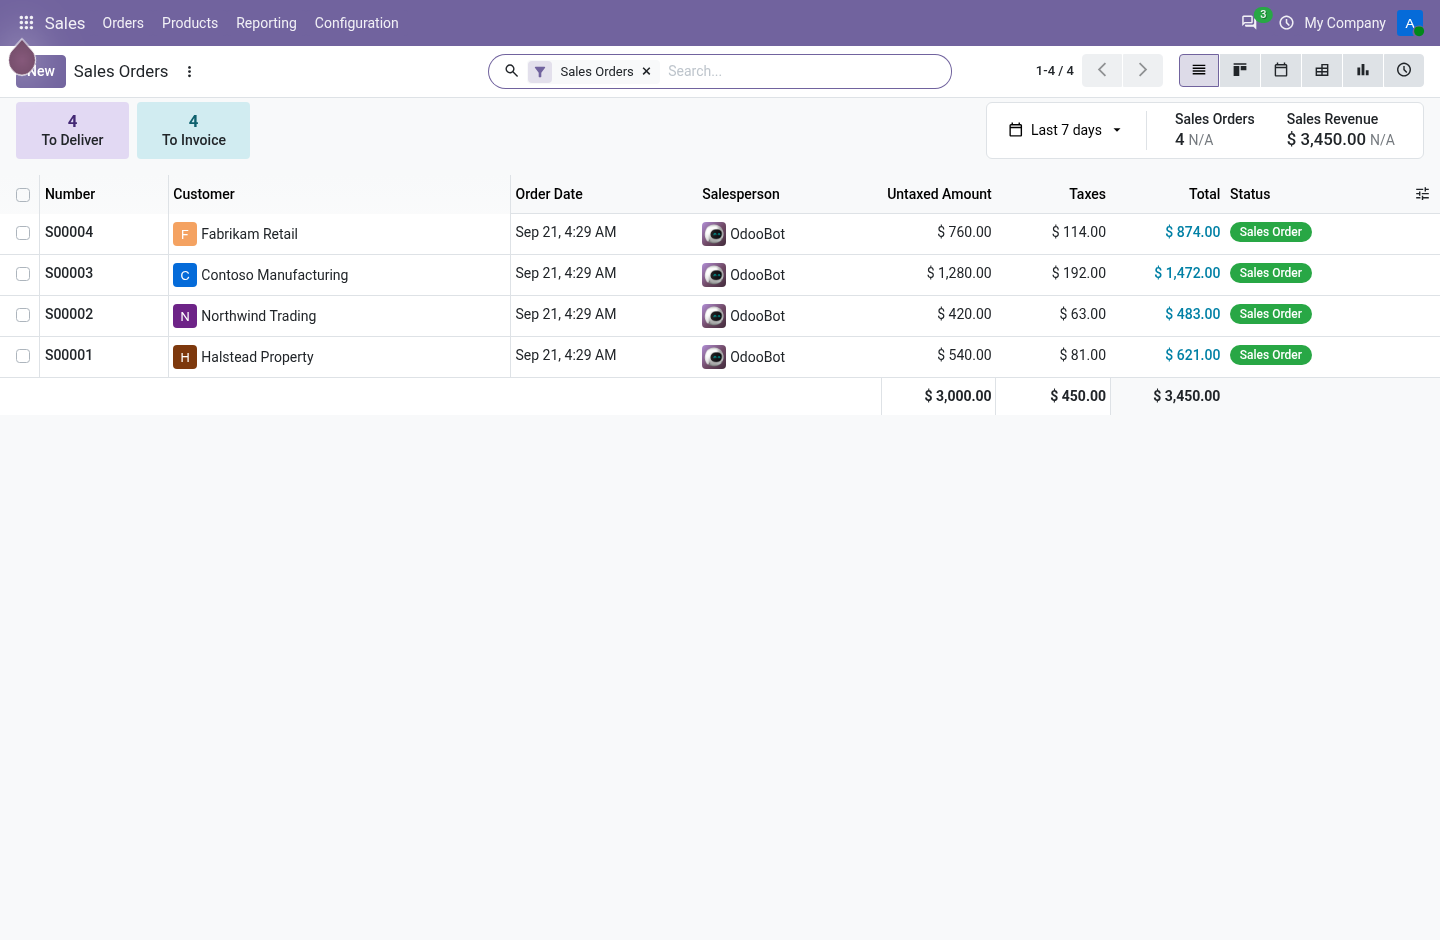Open the Reporting menu

point(266,23)
